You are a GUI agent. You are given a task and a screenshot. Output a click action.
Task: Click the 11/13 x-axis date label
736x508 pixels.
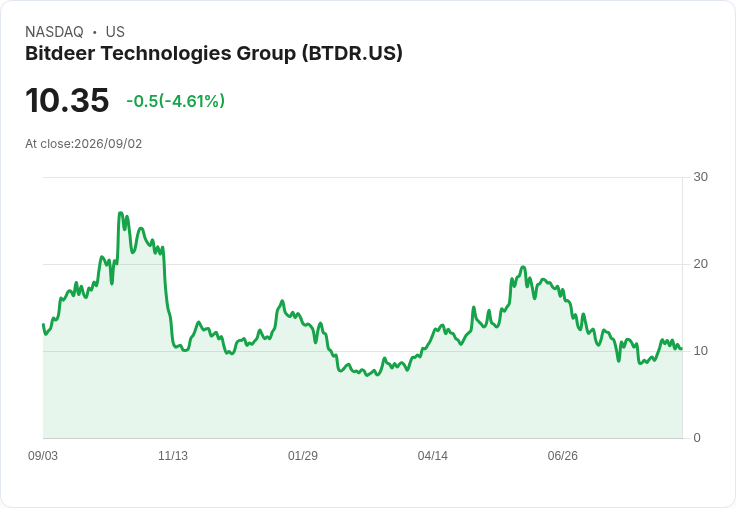[173, 455]
